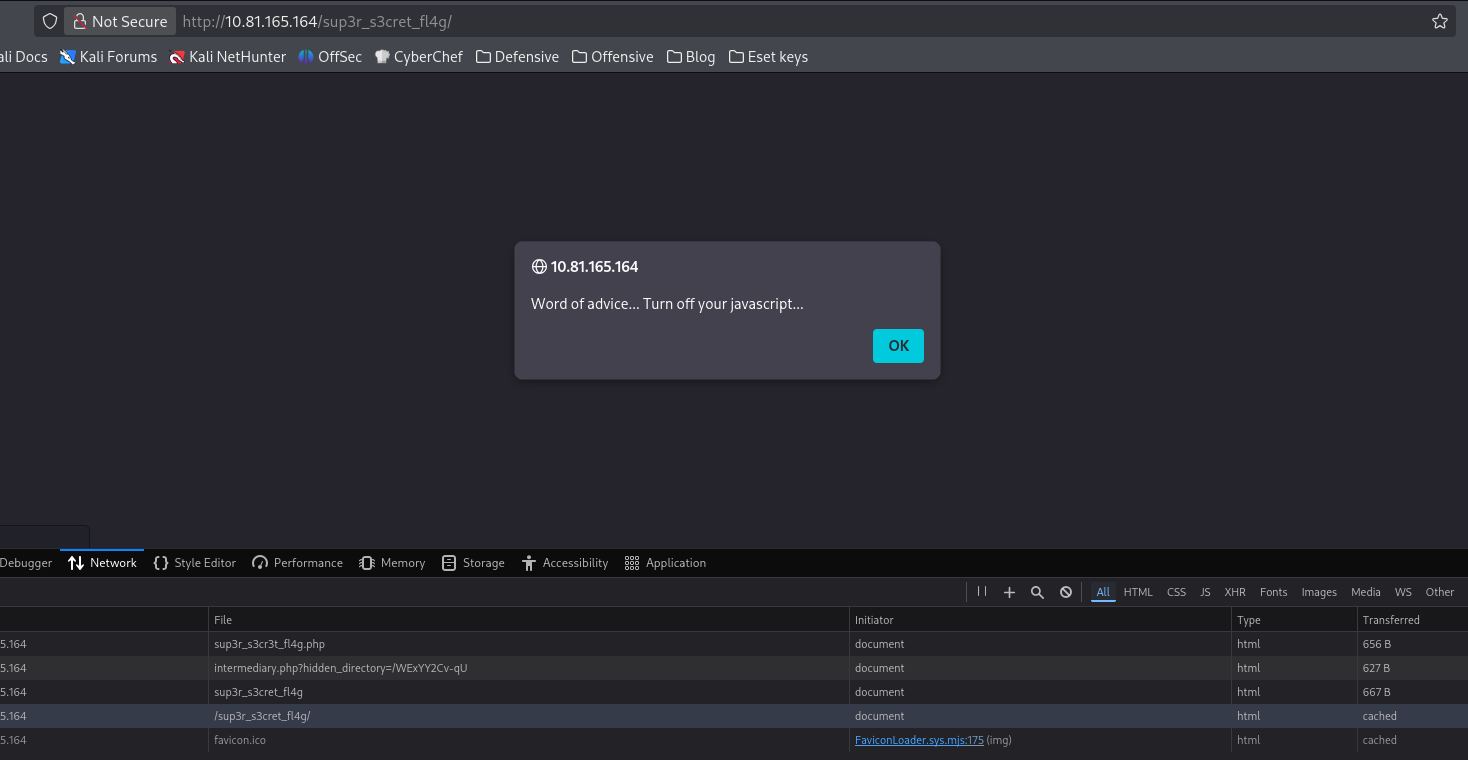The width and height of the screenshot is (1468, 760).
Task: Click the shield tracking protection icon
Action: [49, 21]
